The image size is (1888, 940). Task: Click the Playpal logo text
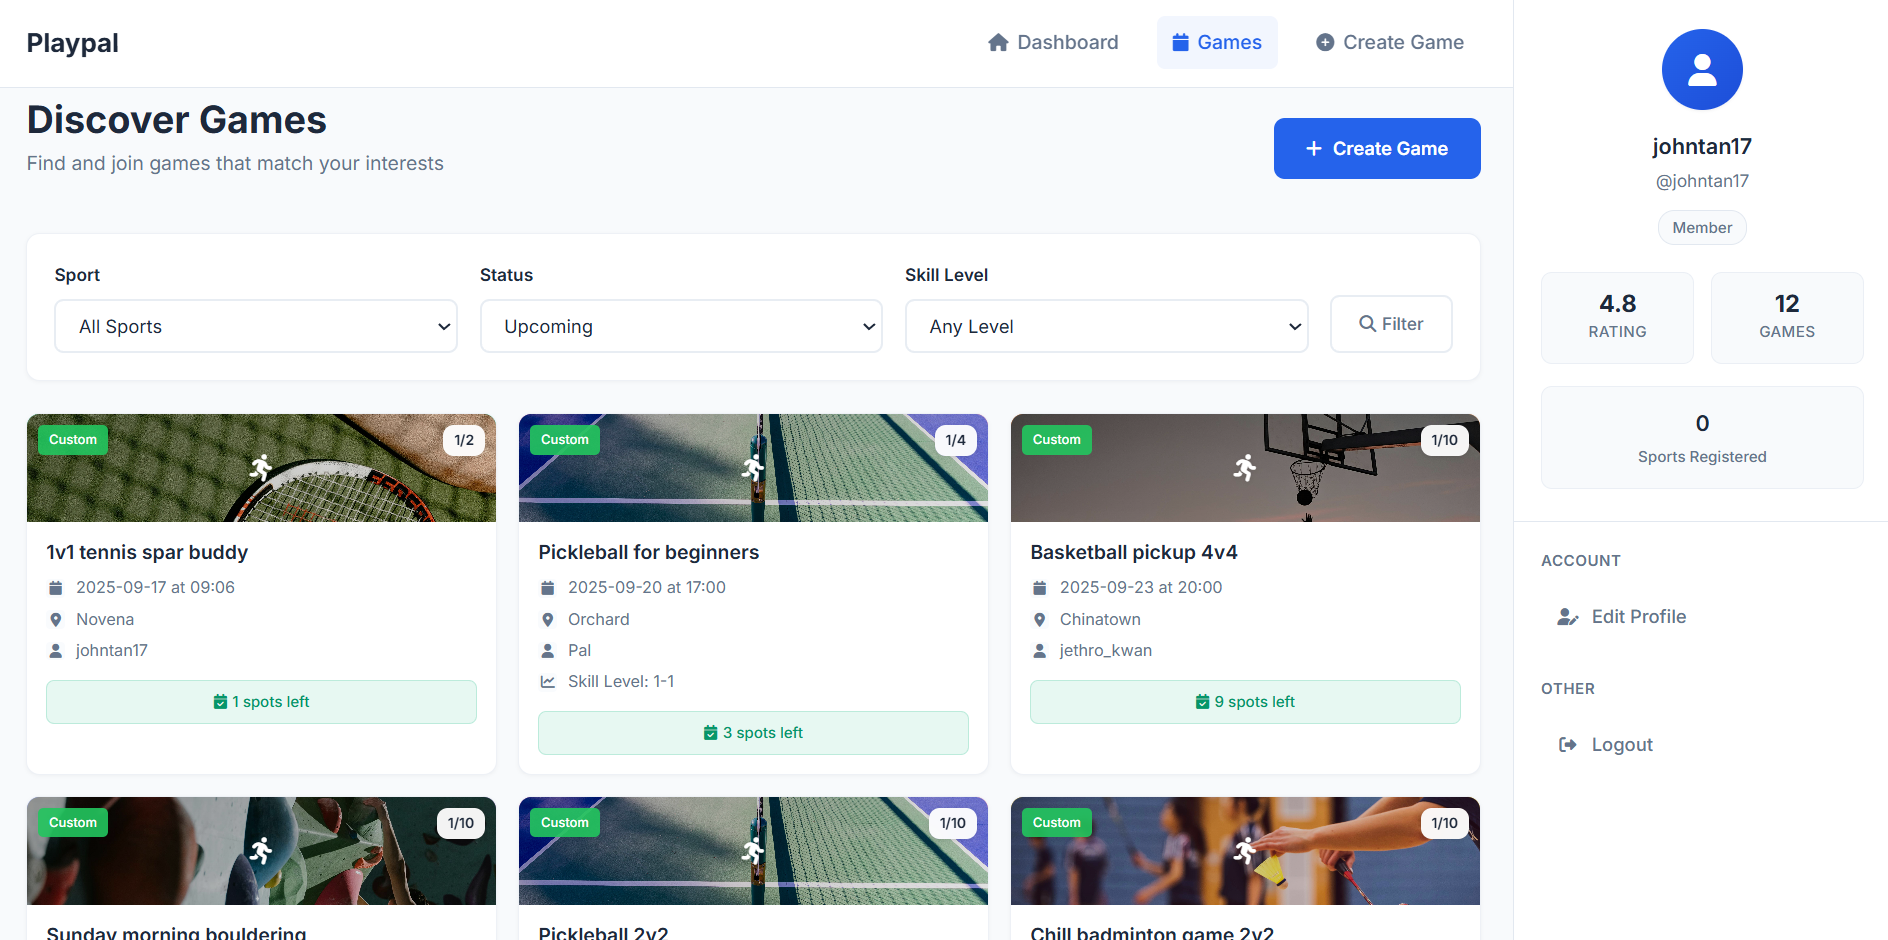coord(72,43)
